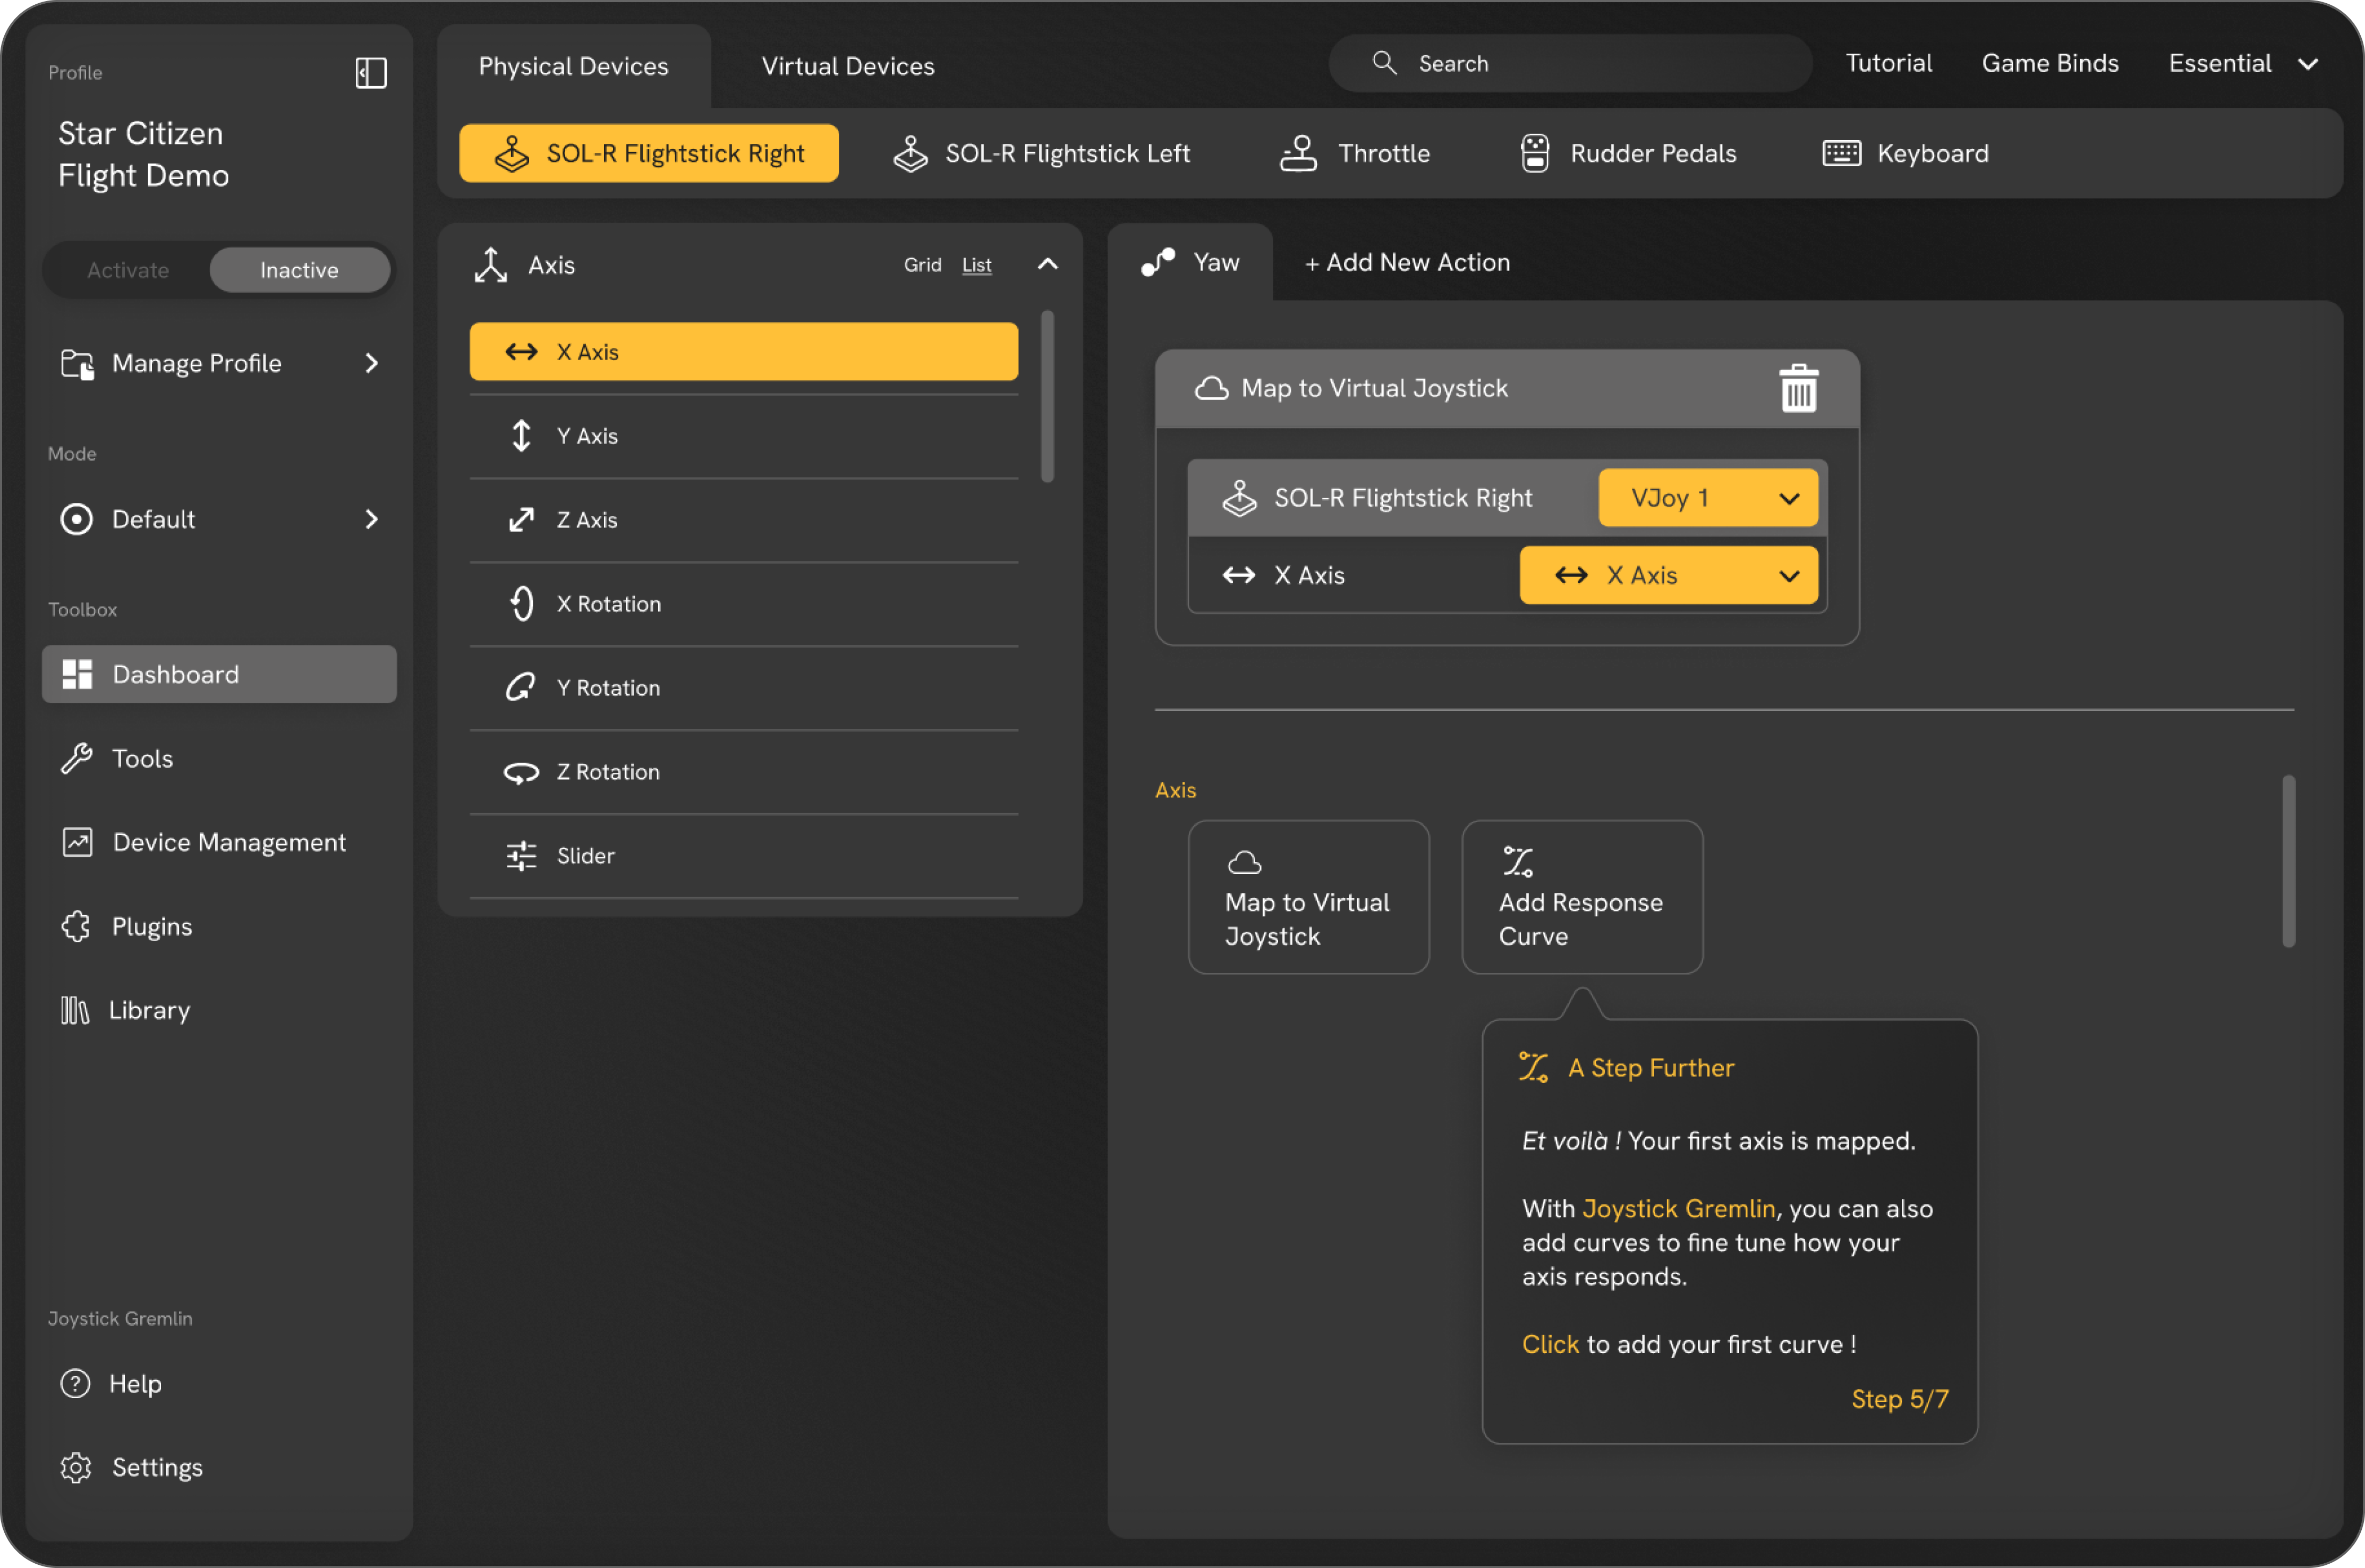Screen dimensions: 2365x1568
Task: Click the Rudder Pedals device icon
Action: pos(1535,153)
